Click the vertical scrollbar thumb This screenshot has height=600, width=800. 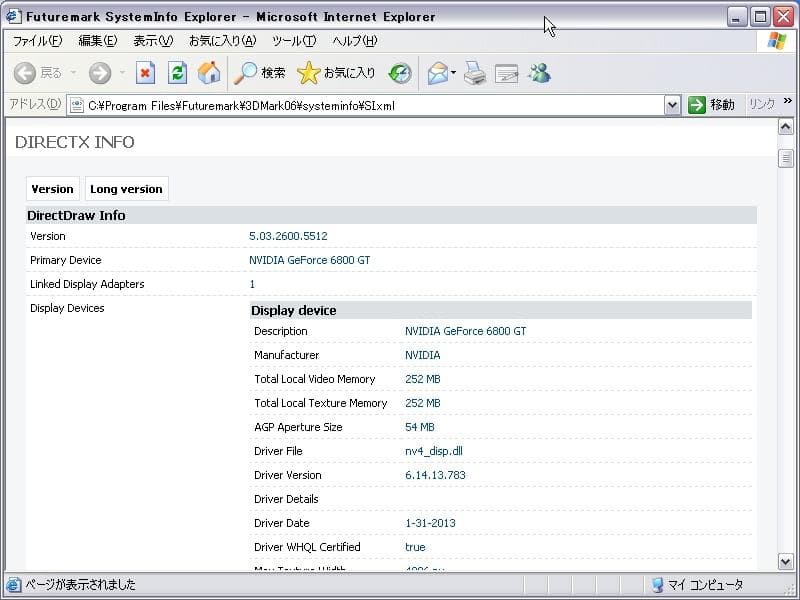(x=787, y=159)
